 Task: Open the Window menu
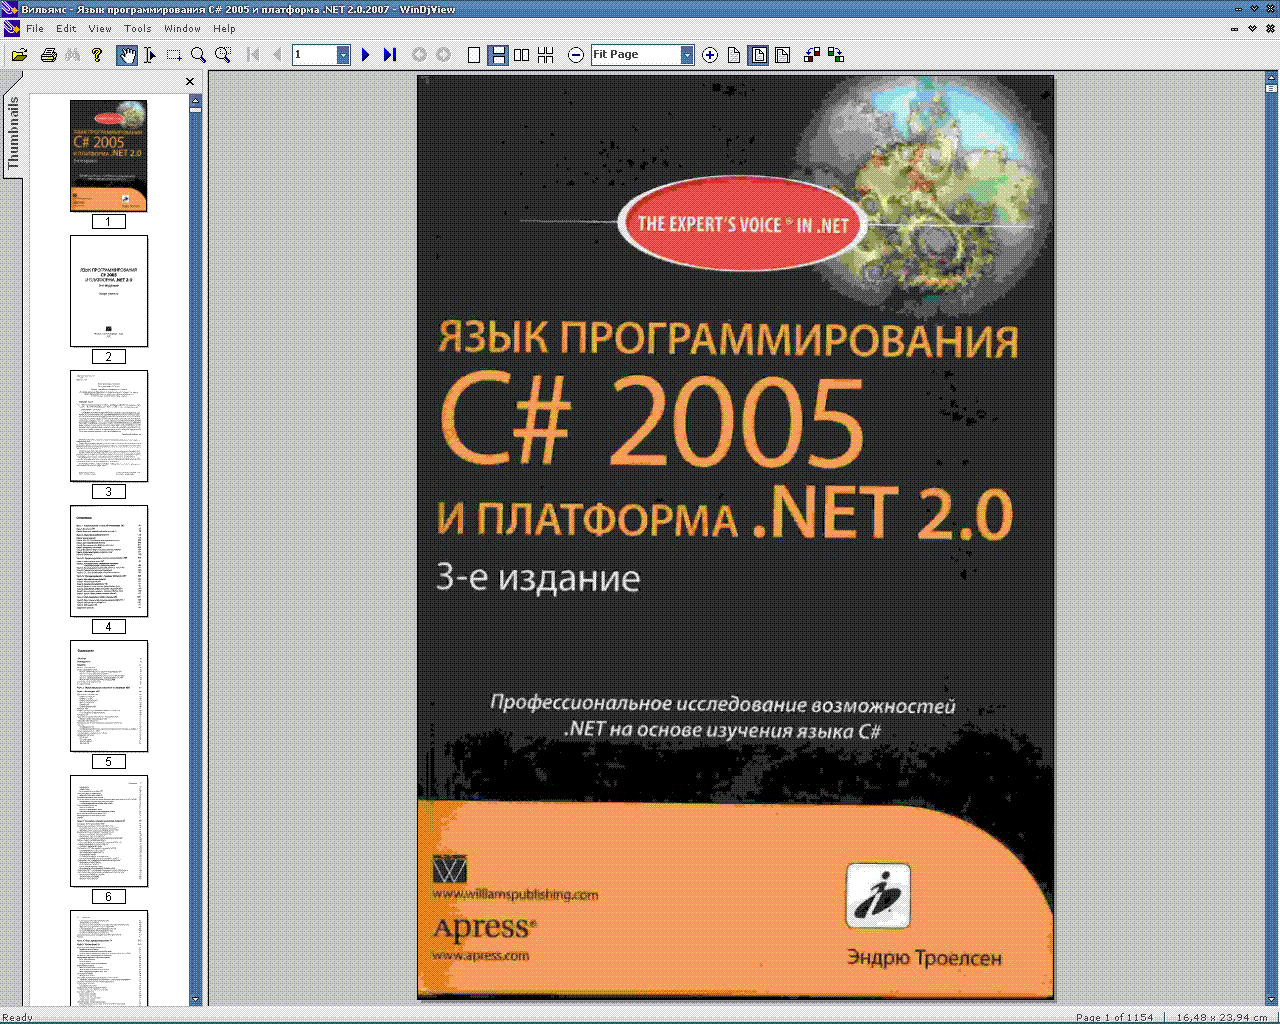pyautogui.click(x=182, y=29)
